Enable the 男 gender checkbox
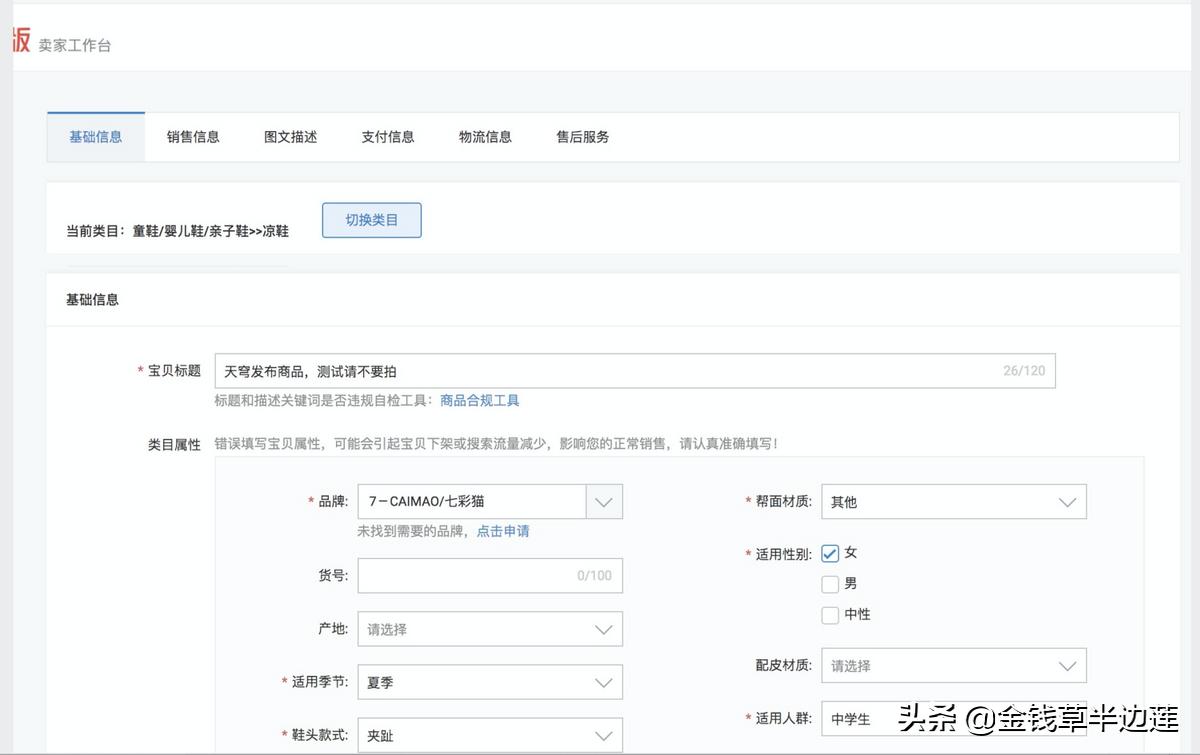The image size is (1200, 755). point(830,583)
